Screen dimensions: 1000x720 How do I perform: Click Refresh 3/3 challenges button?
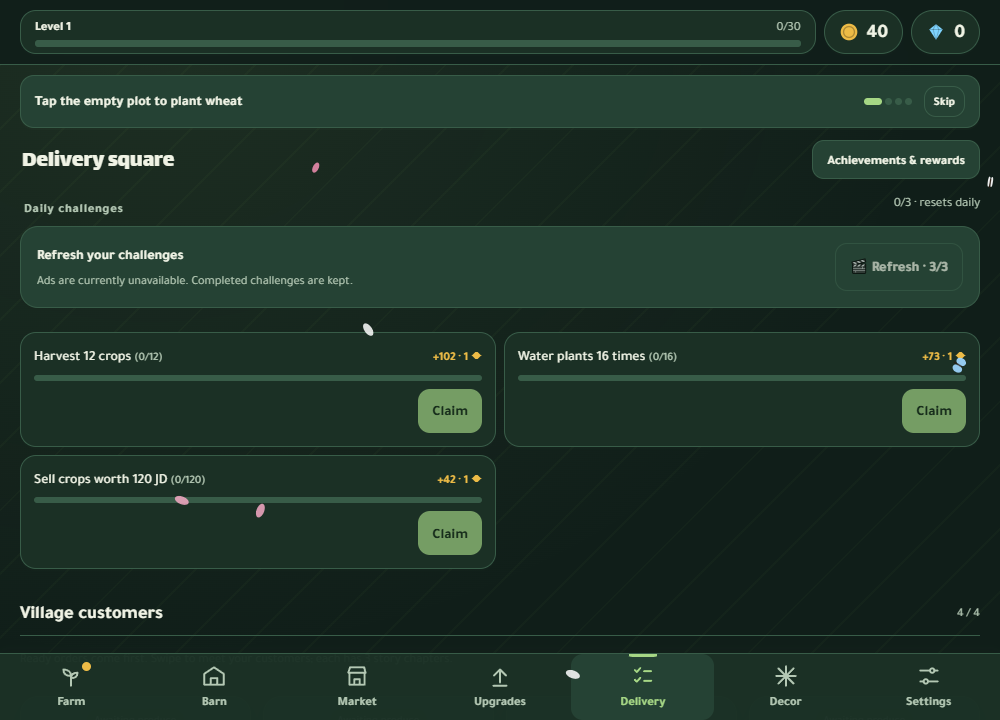tap(899, 267)
